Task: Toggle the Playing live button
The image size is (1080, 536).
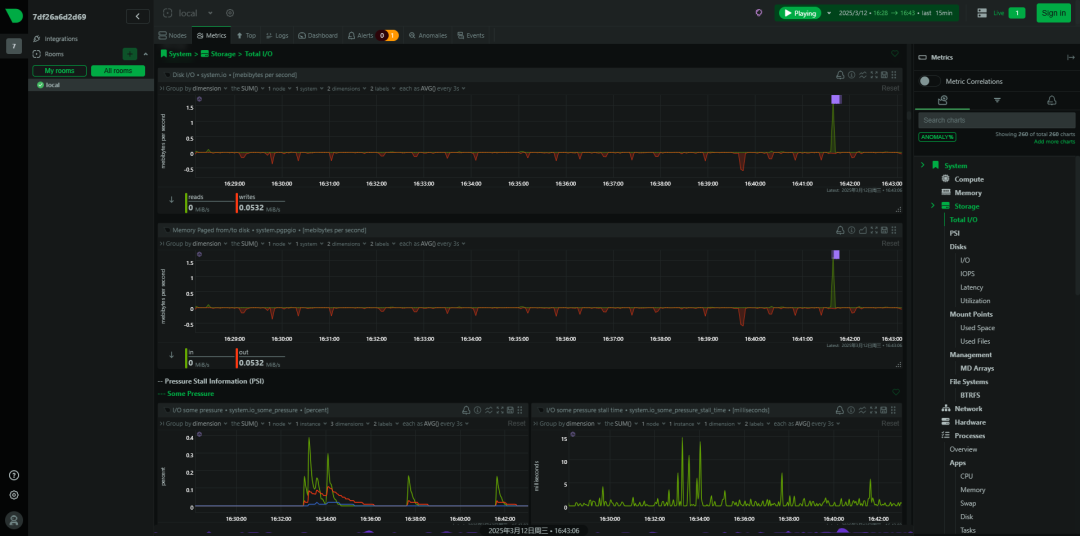Action: point(800,13)
